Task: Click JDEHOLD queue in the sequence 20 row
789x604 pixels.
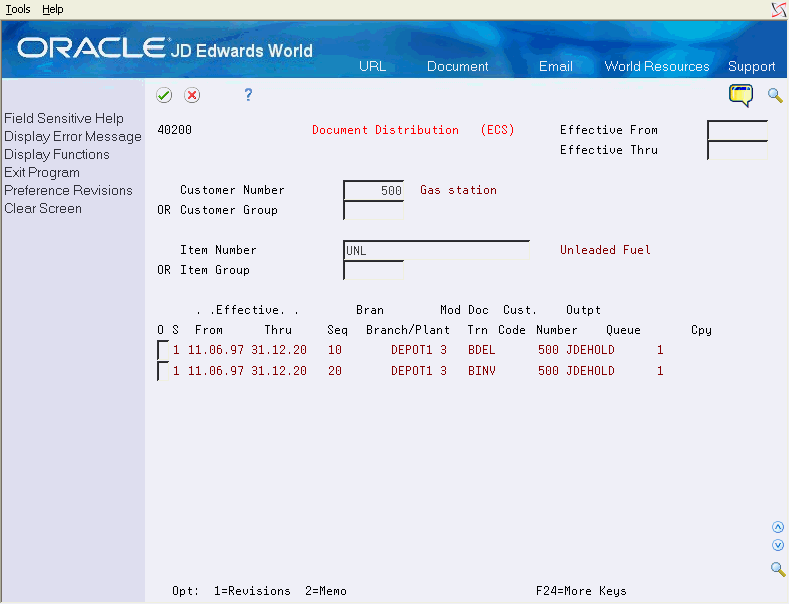Action: [590, 371]
